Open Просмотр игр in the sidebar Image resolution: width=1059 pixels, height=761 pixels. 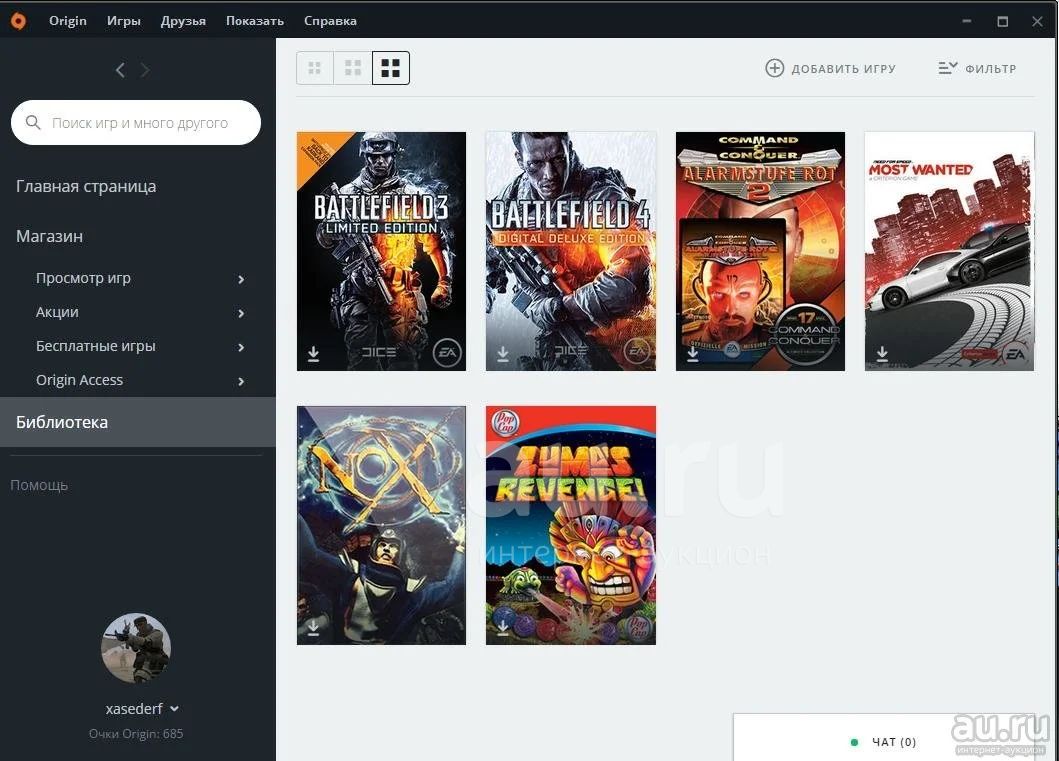pyautogui.click(x=83, y=278)
